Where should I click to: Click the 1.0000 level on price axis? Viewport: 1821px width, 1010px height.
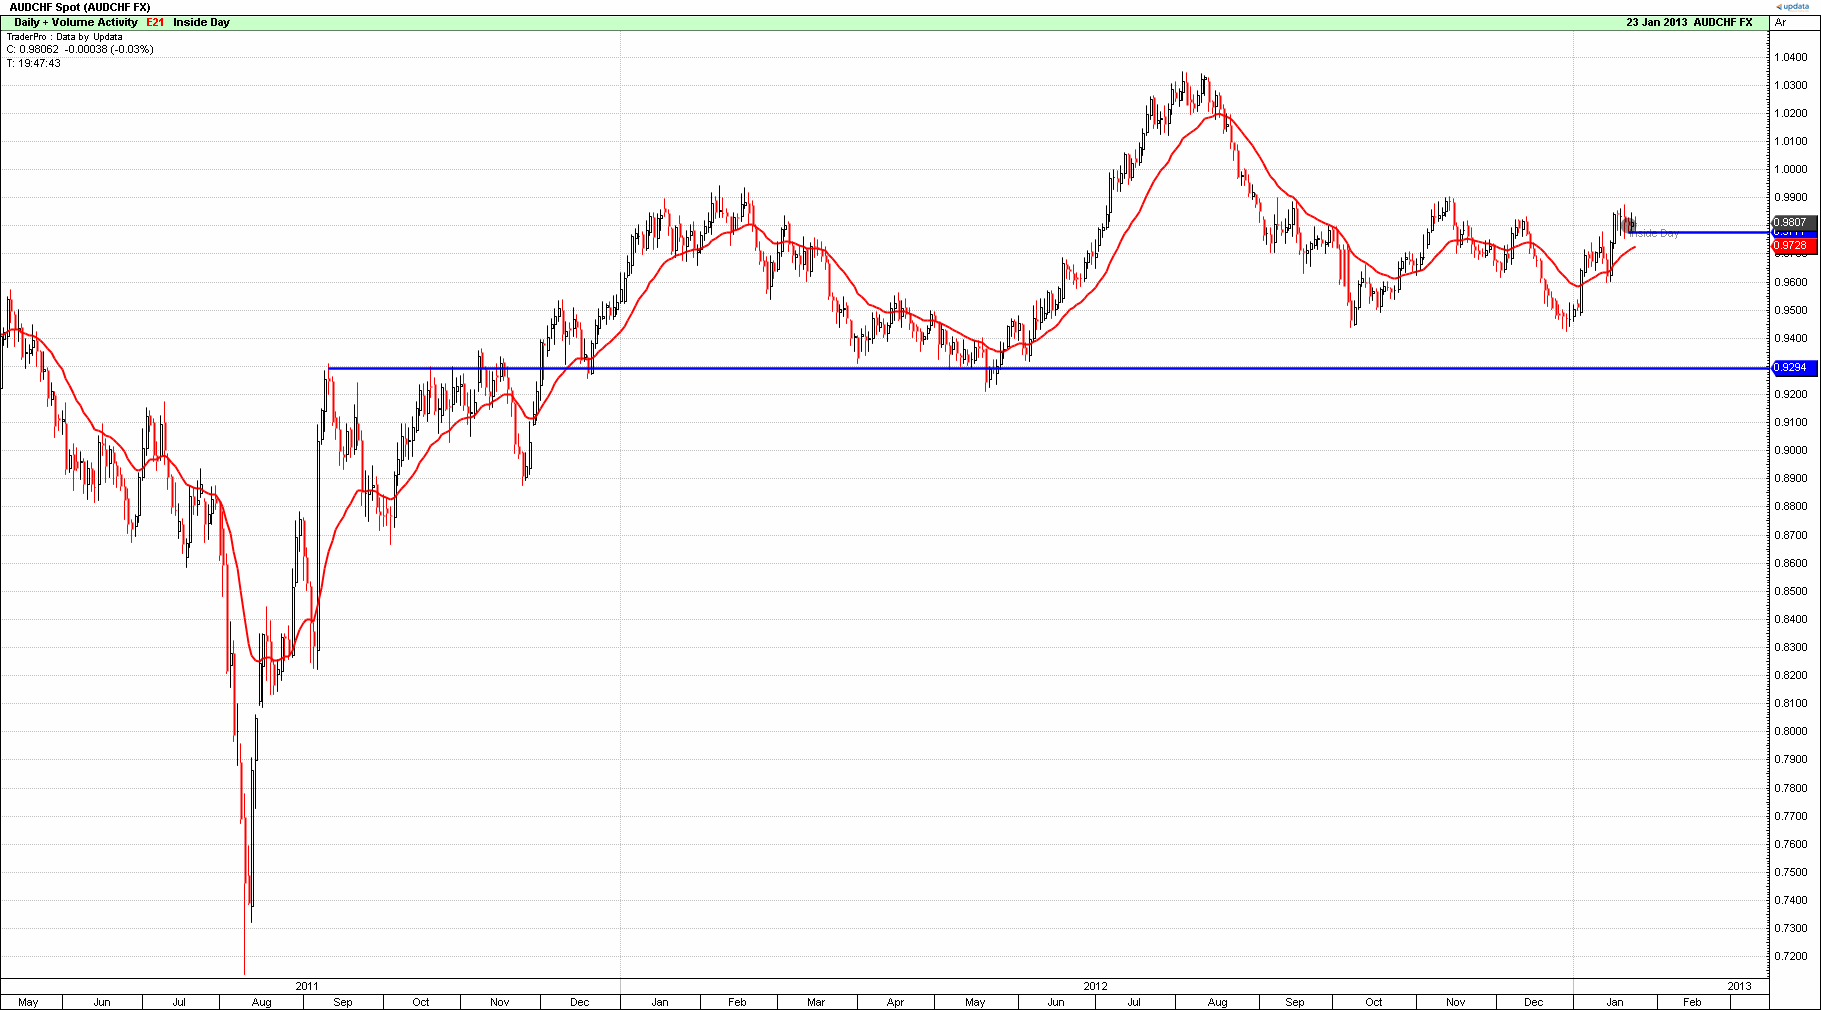pyautogui.click(x=1790, y=170)
